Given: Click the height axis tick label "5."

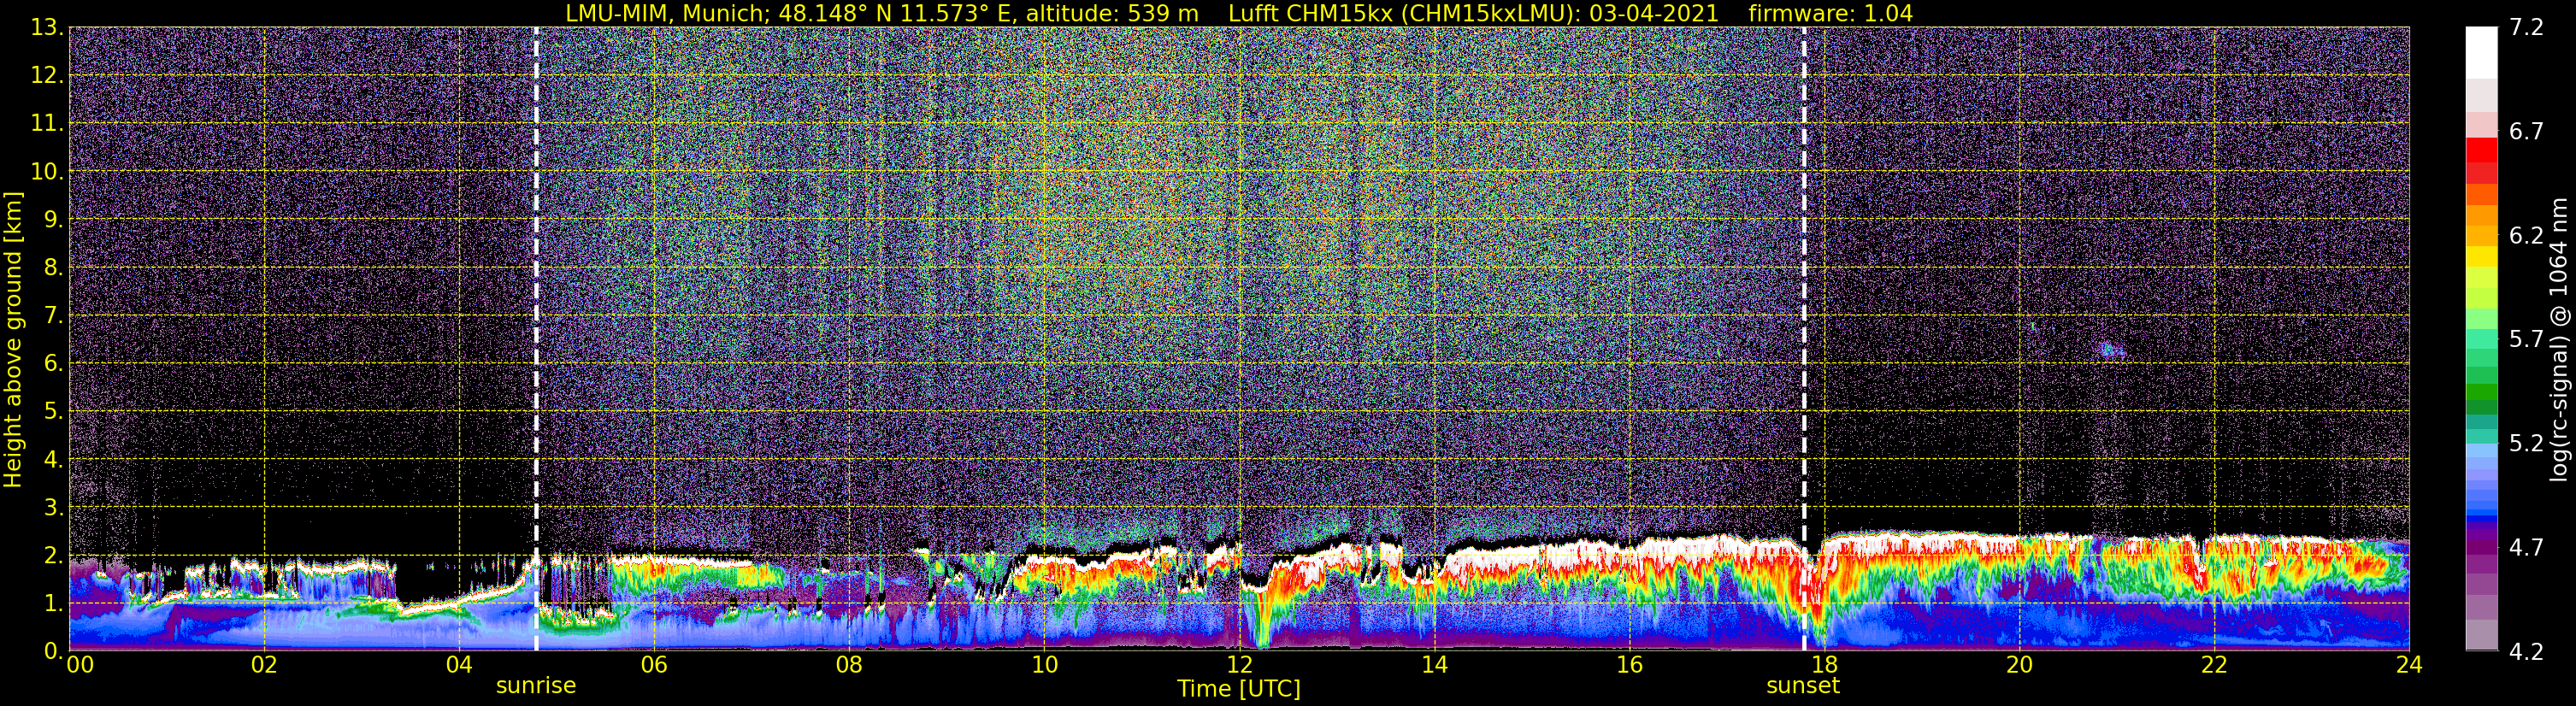Looking at the screenshot, I should click(54, 411).
